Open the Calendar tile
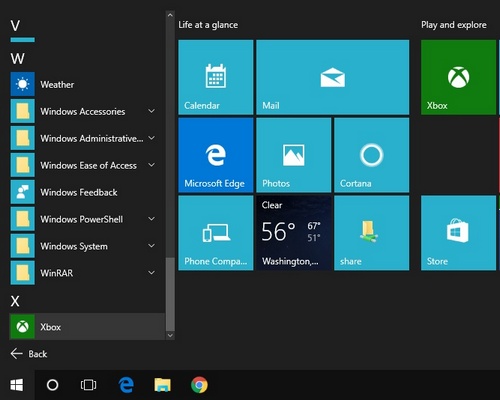 [216, 77]
